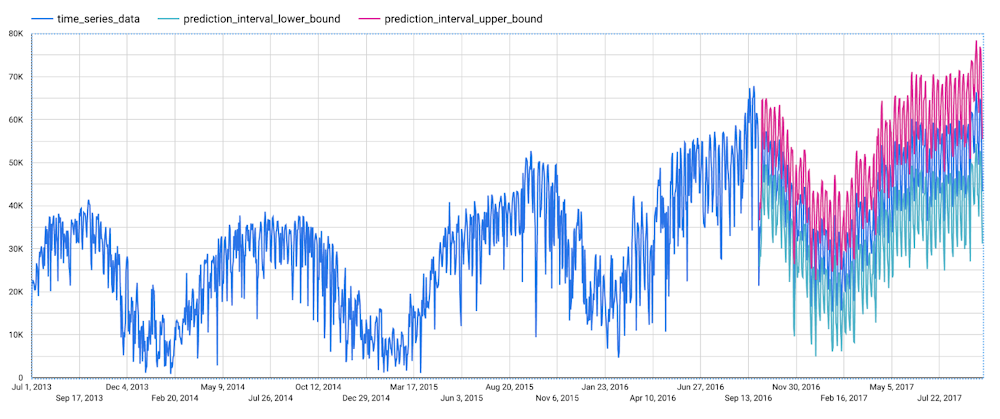The image size is (1000, 419).
Task: Click the Jul 22, 2017 x-axis label
Action: (939, 399)
